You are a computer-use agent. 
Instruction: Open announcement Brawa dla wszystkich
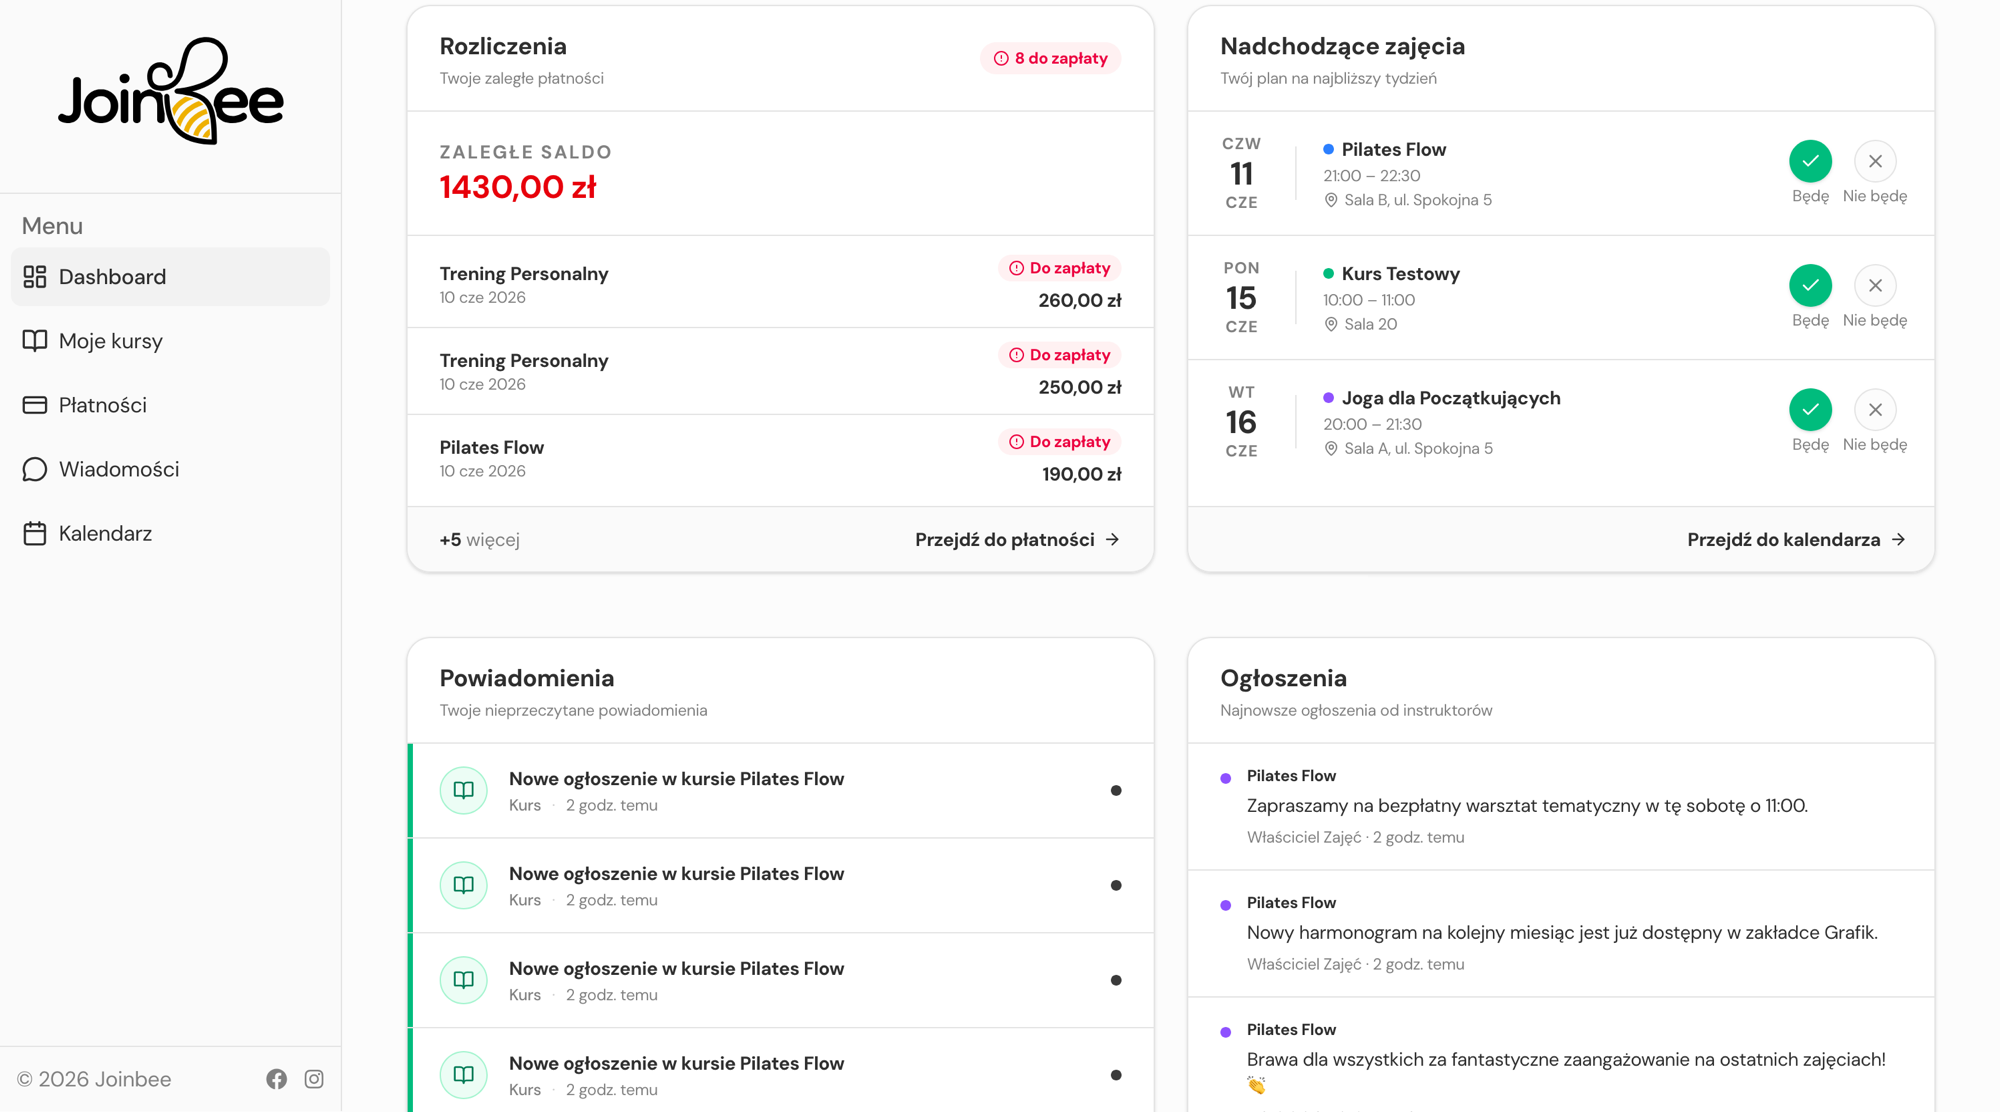click(1561, 1056)
